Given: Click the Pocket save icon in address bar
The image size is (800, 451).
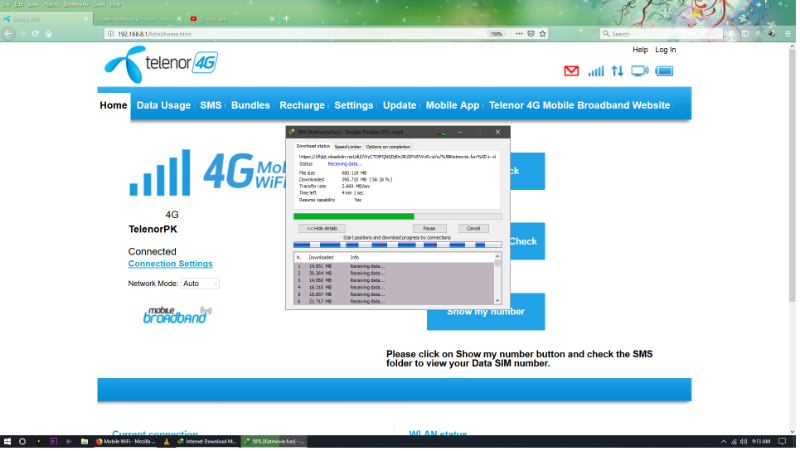Looking at the screenshot, I should pos(533,34).
